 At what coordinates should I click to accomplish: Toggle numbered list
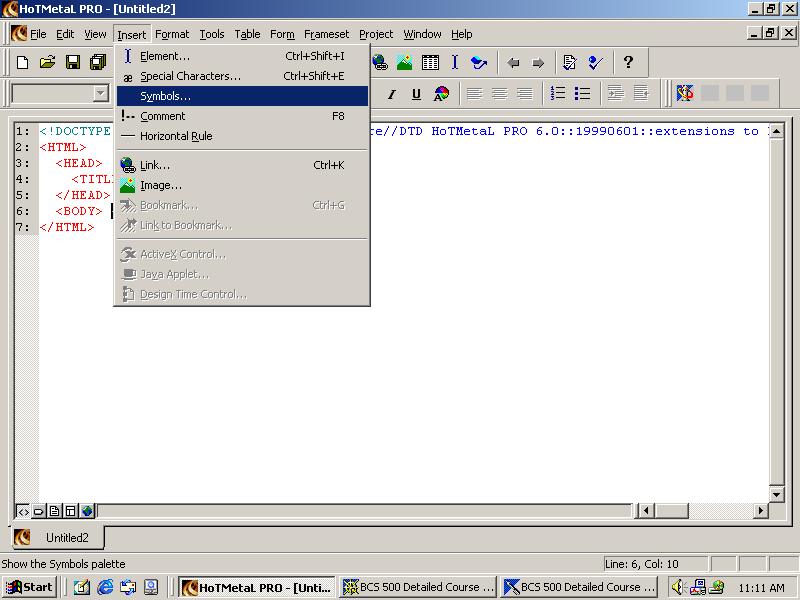click(558, 94)
